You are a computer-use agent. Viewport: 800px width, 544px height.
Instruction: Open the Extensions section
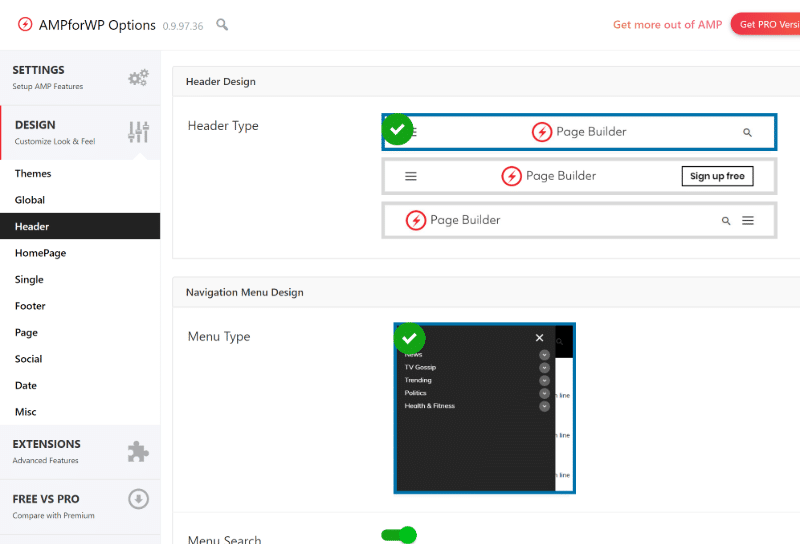click(x=80, y=452)
